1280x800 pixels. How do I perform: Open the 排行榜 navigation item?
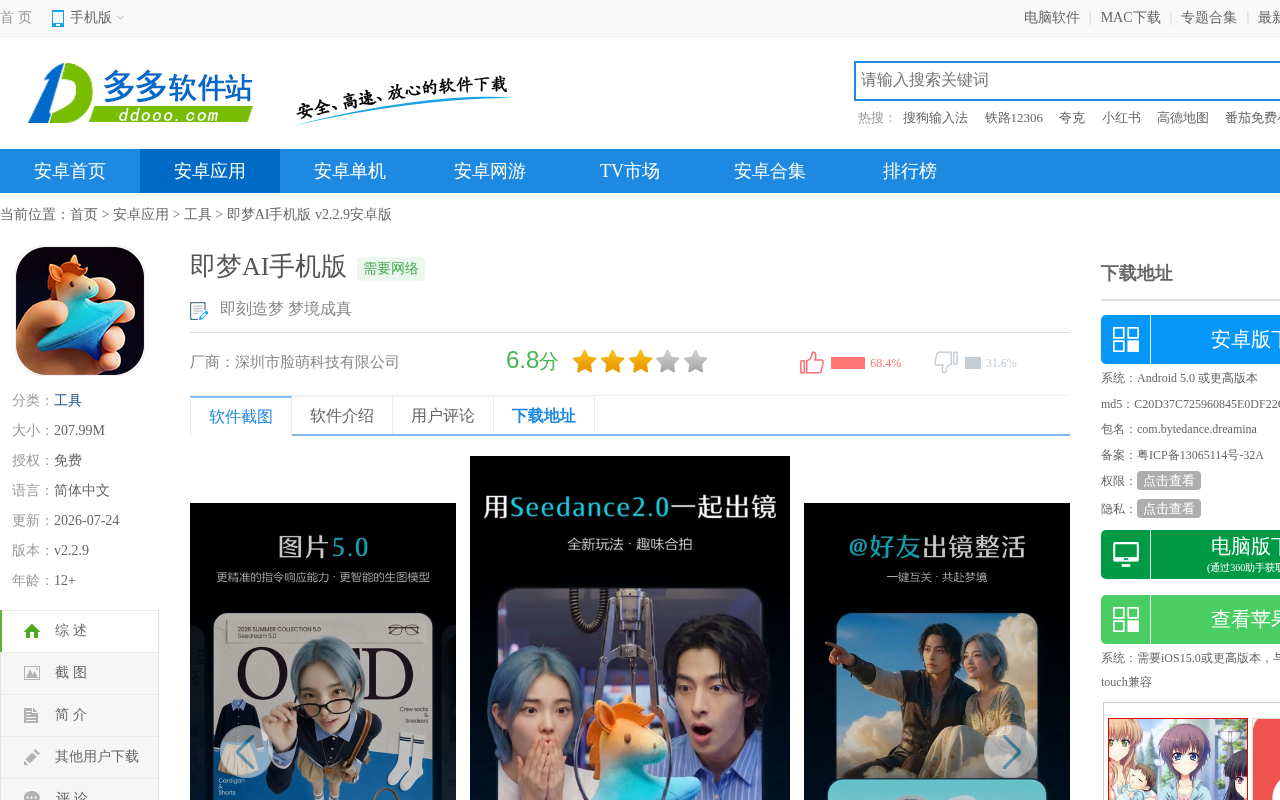coord(910,171)
